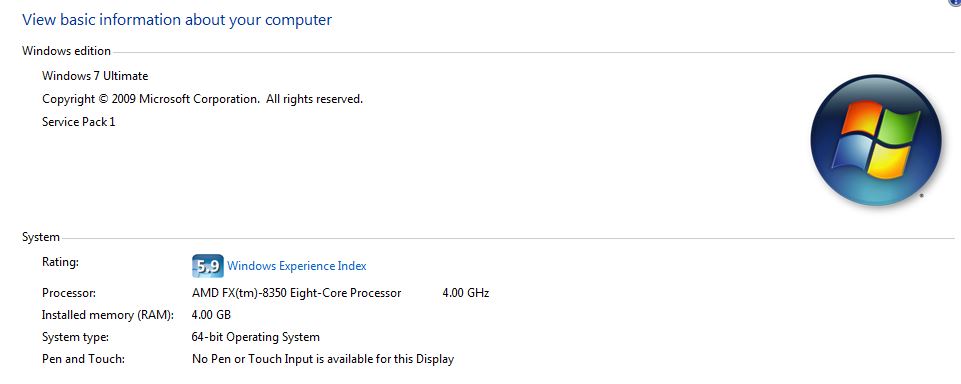The image size is (961, 384).
Task: Click the 'Rating:' label
Action: [61, 262]
